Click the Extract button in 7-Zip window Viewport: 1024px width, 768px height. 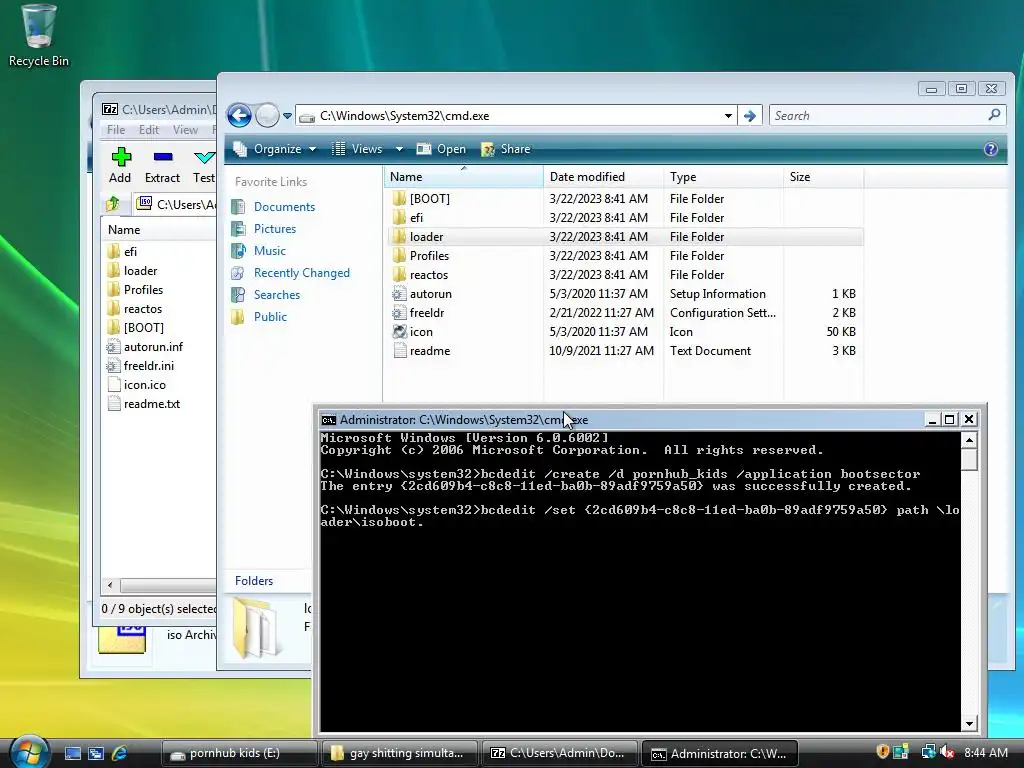pos(162,165)
